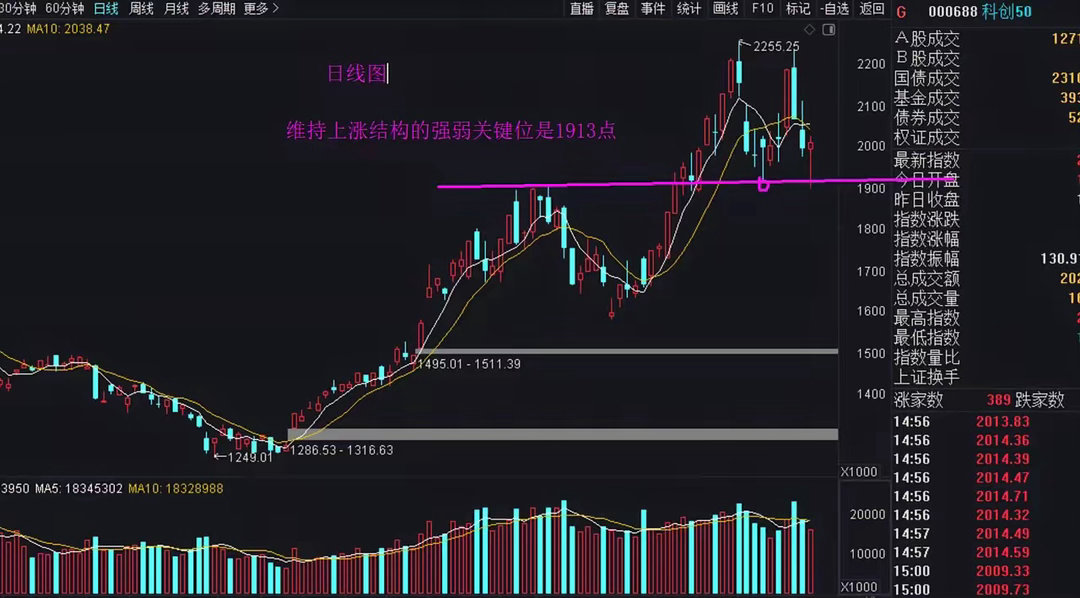
Task: Click the 指数涨跌 row label
Action: (x=926, y=220)
